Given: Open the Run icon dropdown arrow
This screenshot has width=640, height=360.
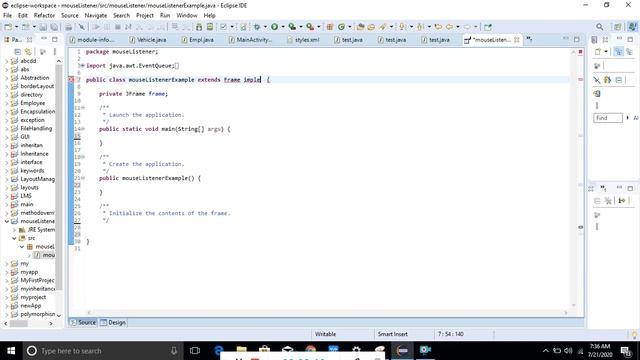Looking at the screenshot, I should tap(283, 27).
